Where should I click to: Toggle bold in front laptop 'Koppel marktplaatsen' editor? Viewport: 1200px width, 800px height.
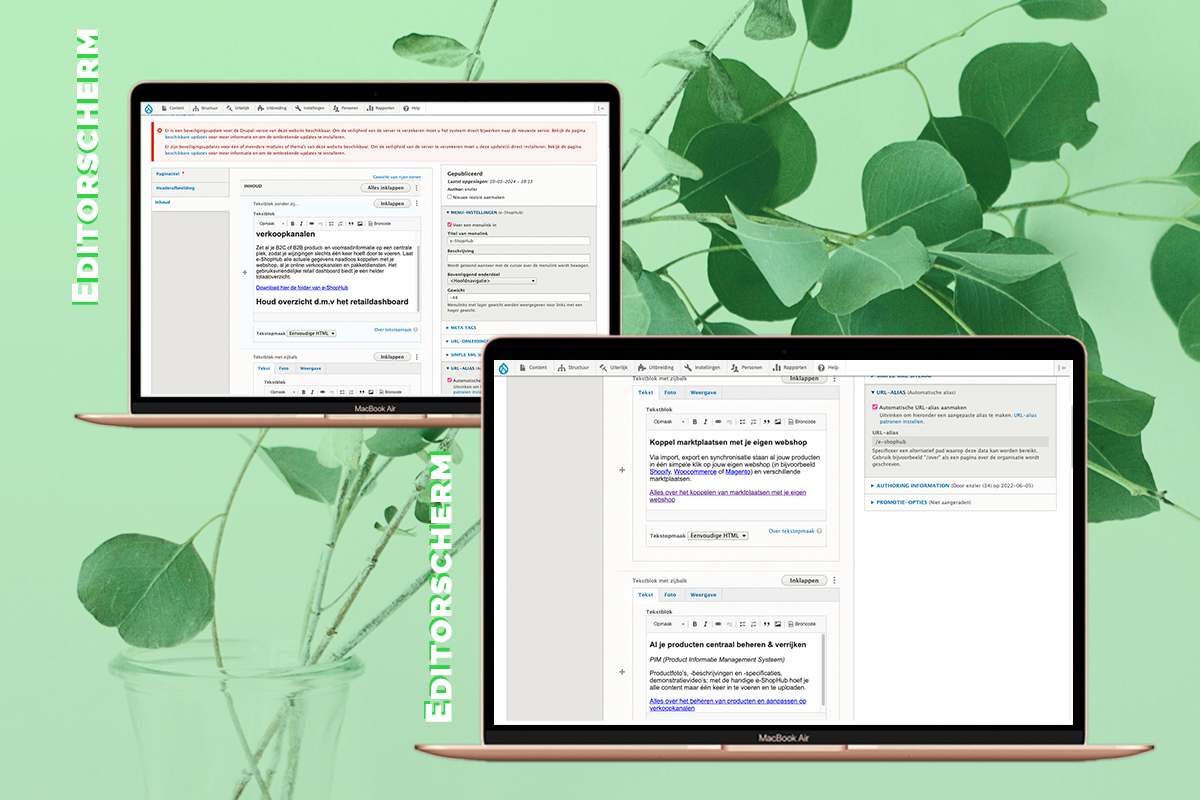pyautogui.click(x=695, y=422)
